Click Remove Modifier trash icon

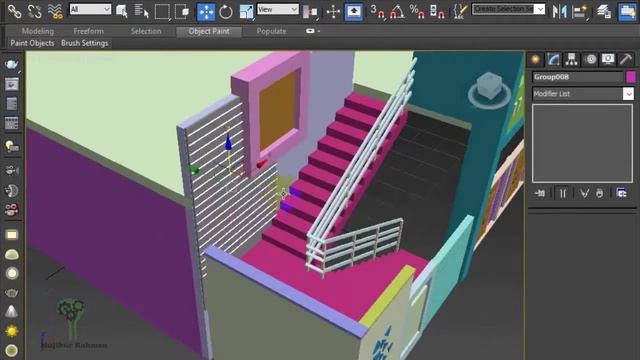599,193
